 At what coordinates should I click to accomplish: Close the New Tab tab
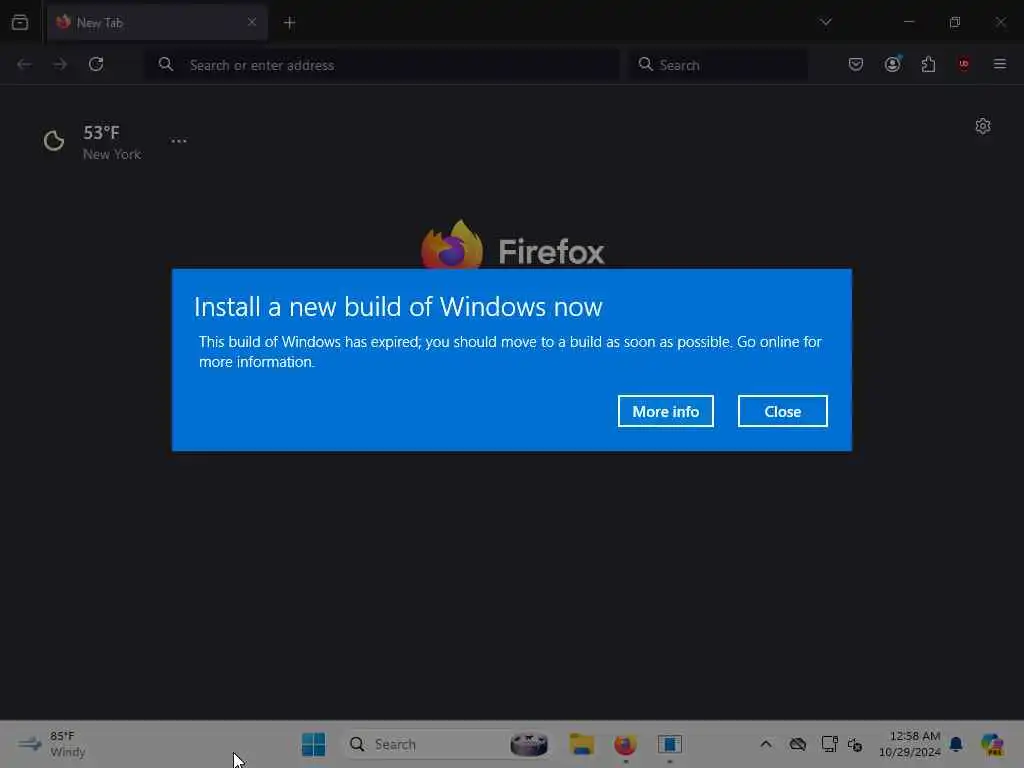coord(251,22)
